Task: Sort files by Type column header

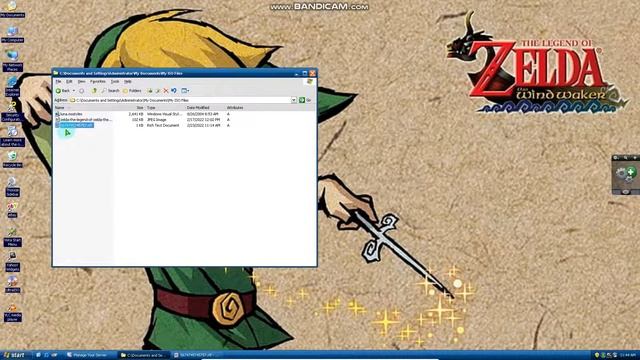Action: 165,108
